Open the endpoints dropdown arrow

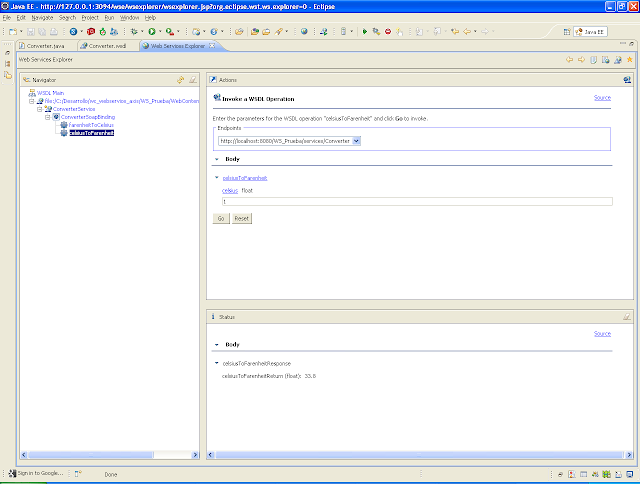pos(356,141)
